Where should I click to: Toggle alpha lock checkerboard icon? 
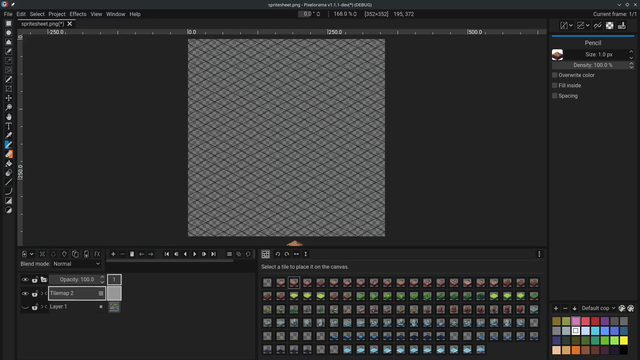pyautogui.click(x=609, y=26)
